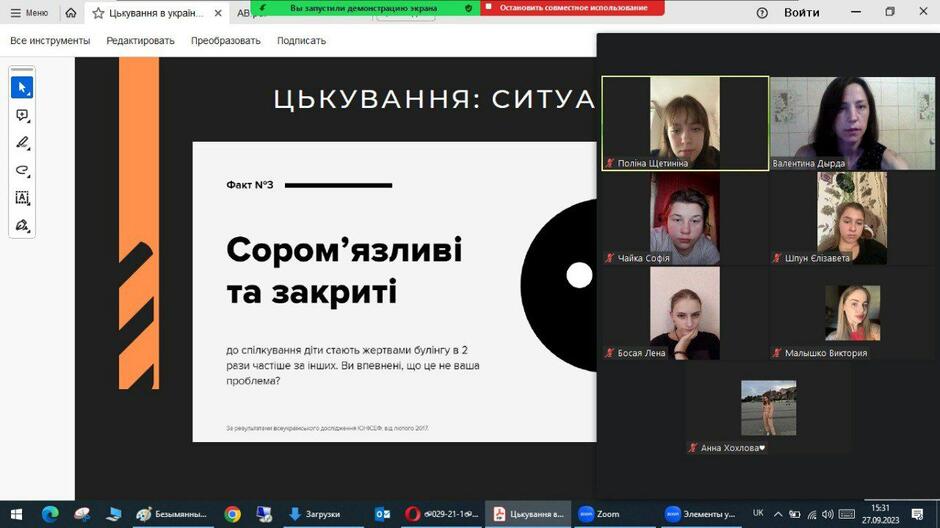Image resolution: width=940 pixels, height=528 pixels.
Task: Select the Signature pen tool
Action: coord(22,225)
